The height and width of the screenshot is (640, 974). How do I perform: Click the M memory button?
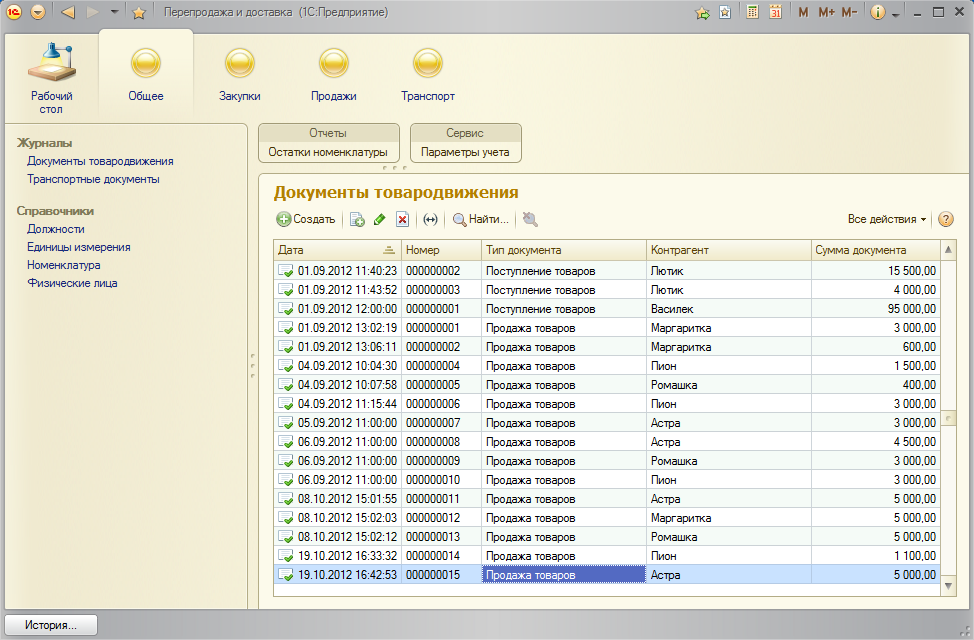803,12
